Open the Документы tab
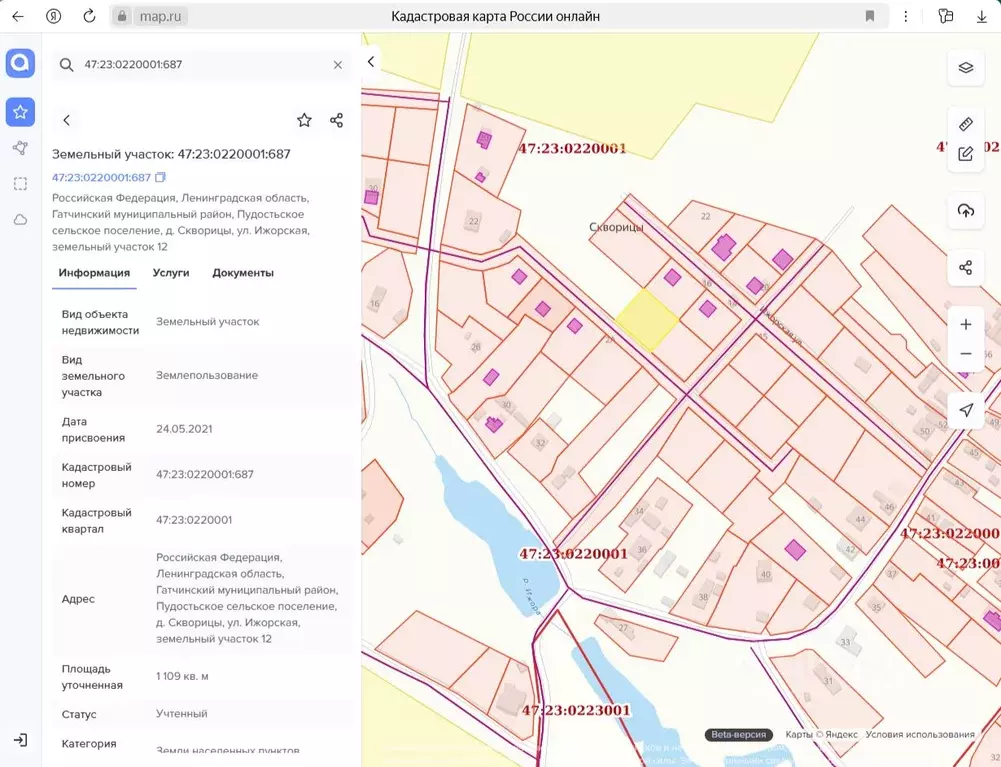Screen dimensions: 1001x767 point(243,273)
